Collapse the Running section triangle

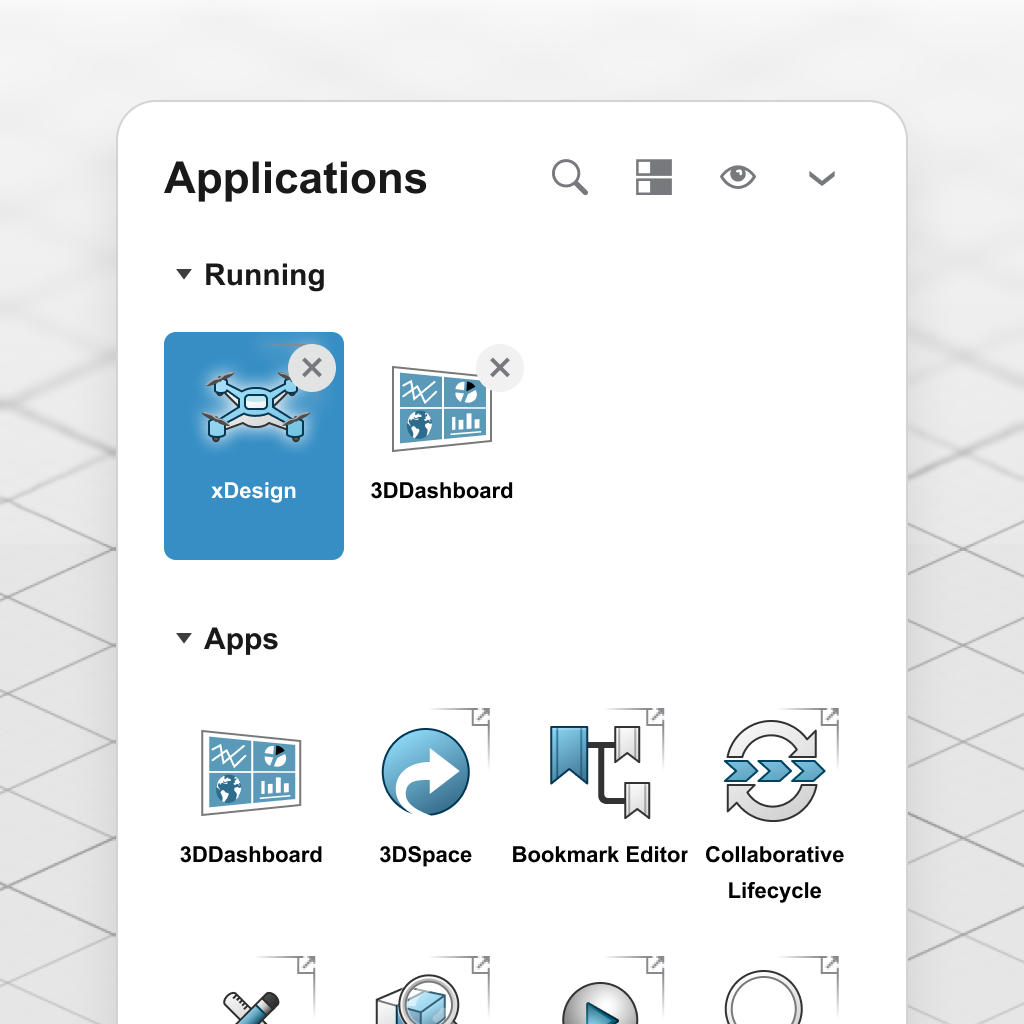tap(184, 274)
